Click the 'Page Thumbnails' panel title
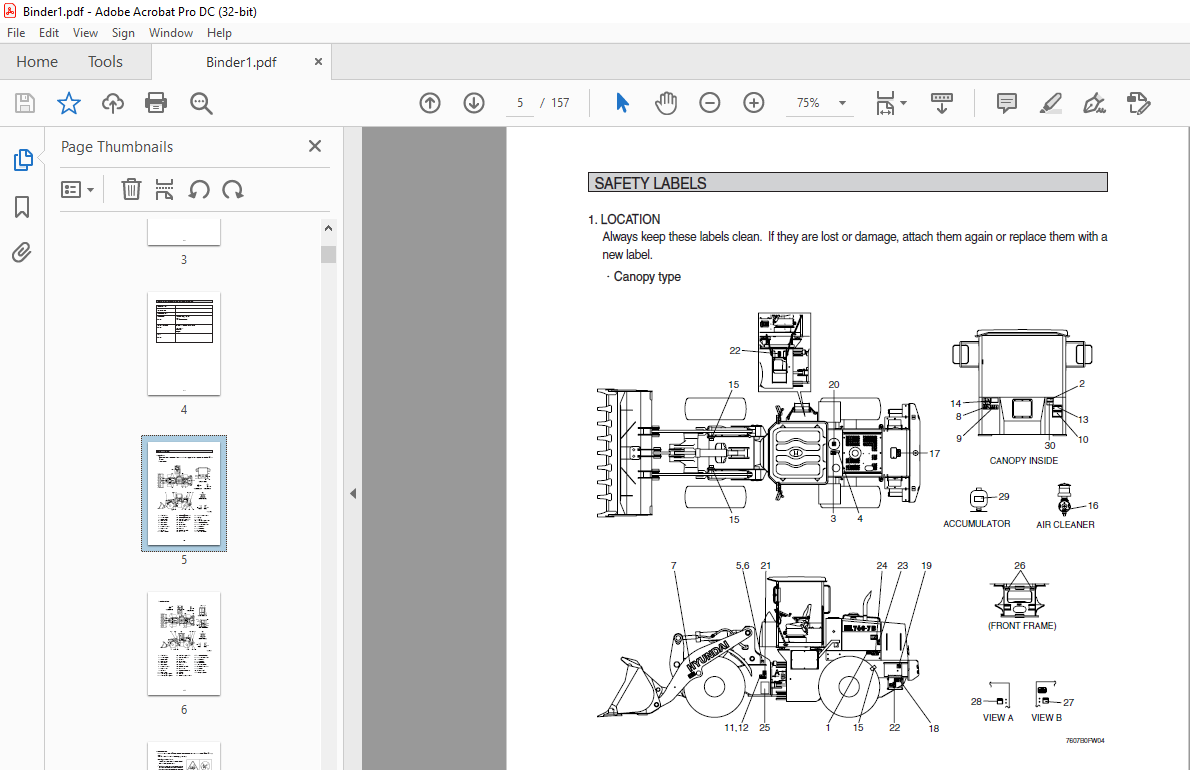 click(x=117, y=147)
